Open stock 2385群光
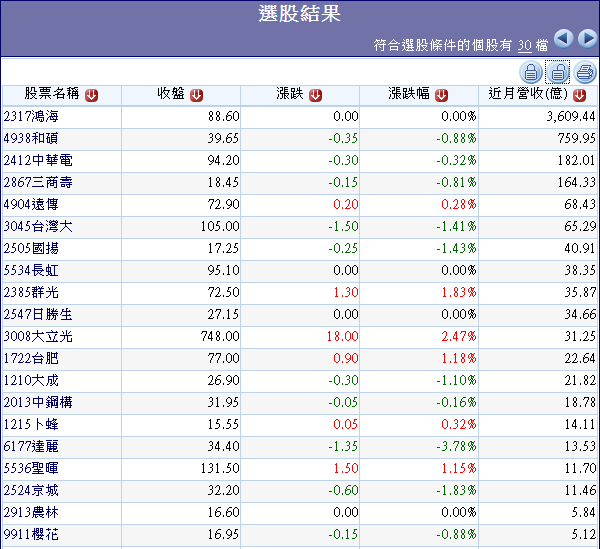 point(31,292)
